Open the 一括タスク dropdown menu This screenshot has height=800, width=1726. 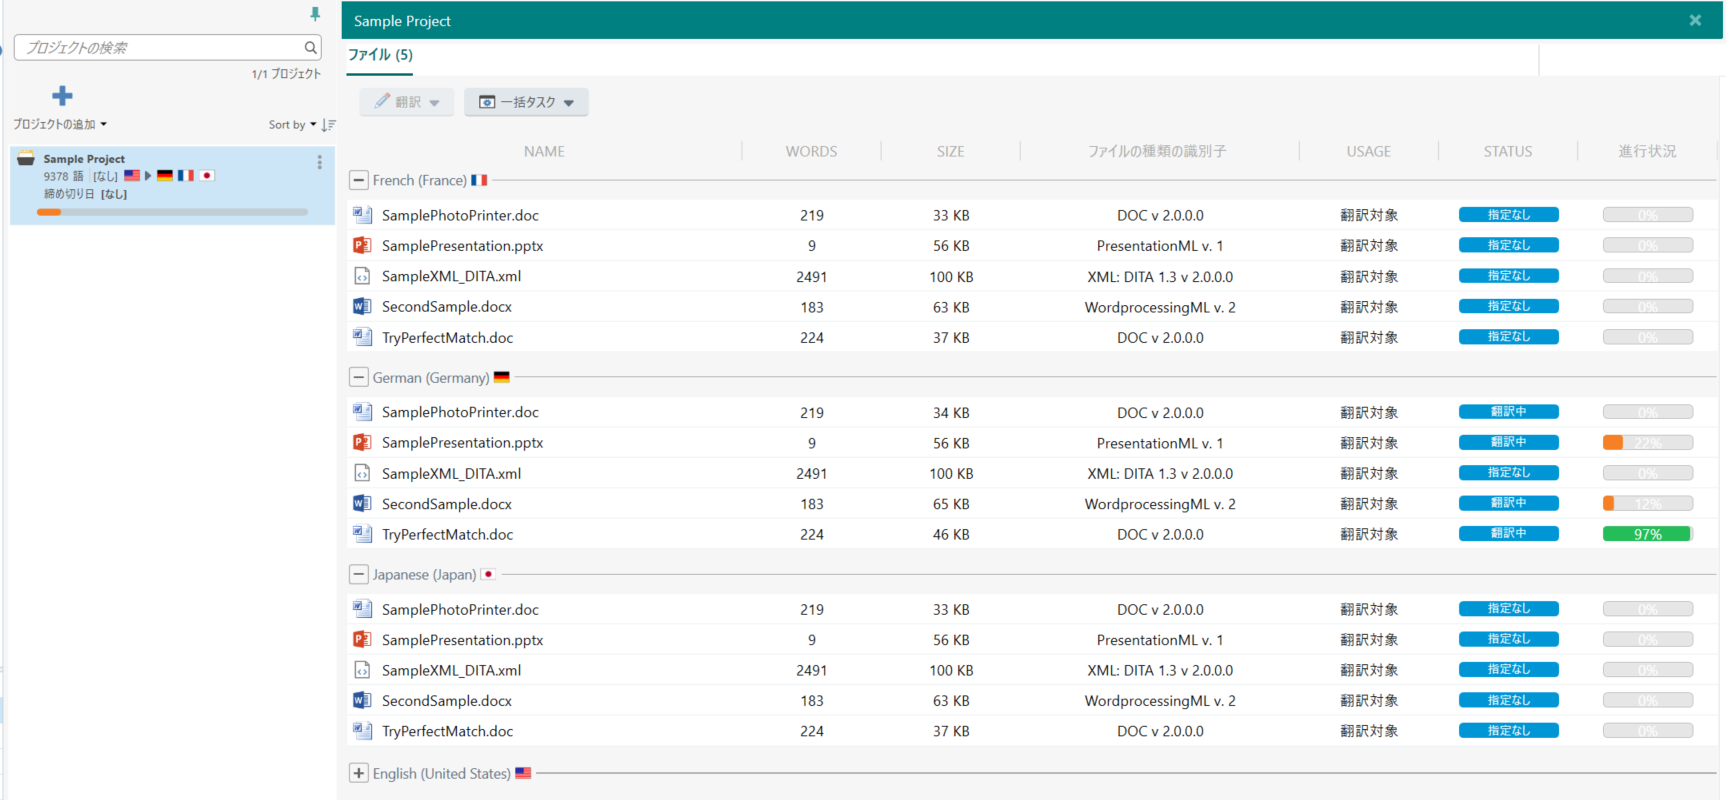click(526, 102)
